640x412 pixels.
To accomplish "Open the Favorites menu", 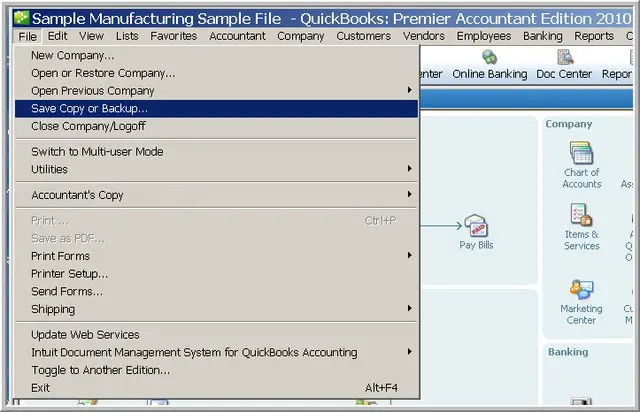I will (173, 36).
